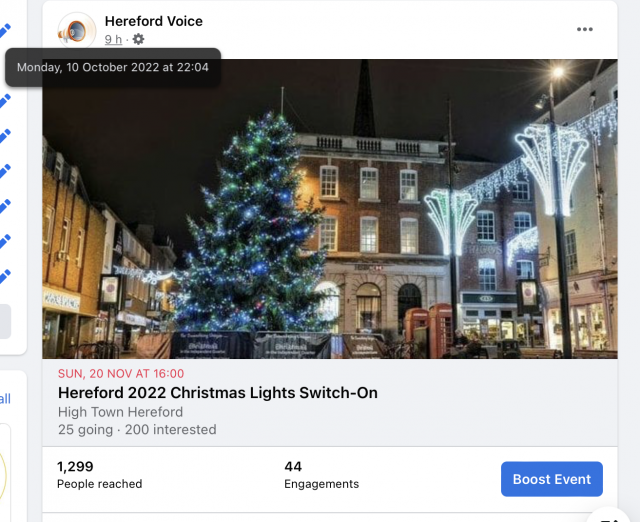This screenshot has height=522, width=640.
Task: Click the topmost pencil edit icon on left edge
Action: pyautogui.click(x=5, y=100)
